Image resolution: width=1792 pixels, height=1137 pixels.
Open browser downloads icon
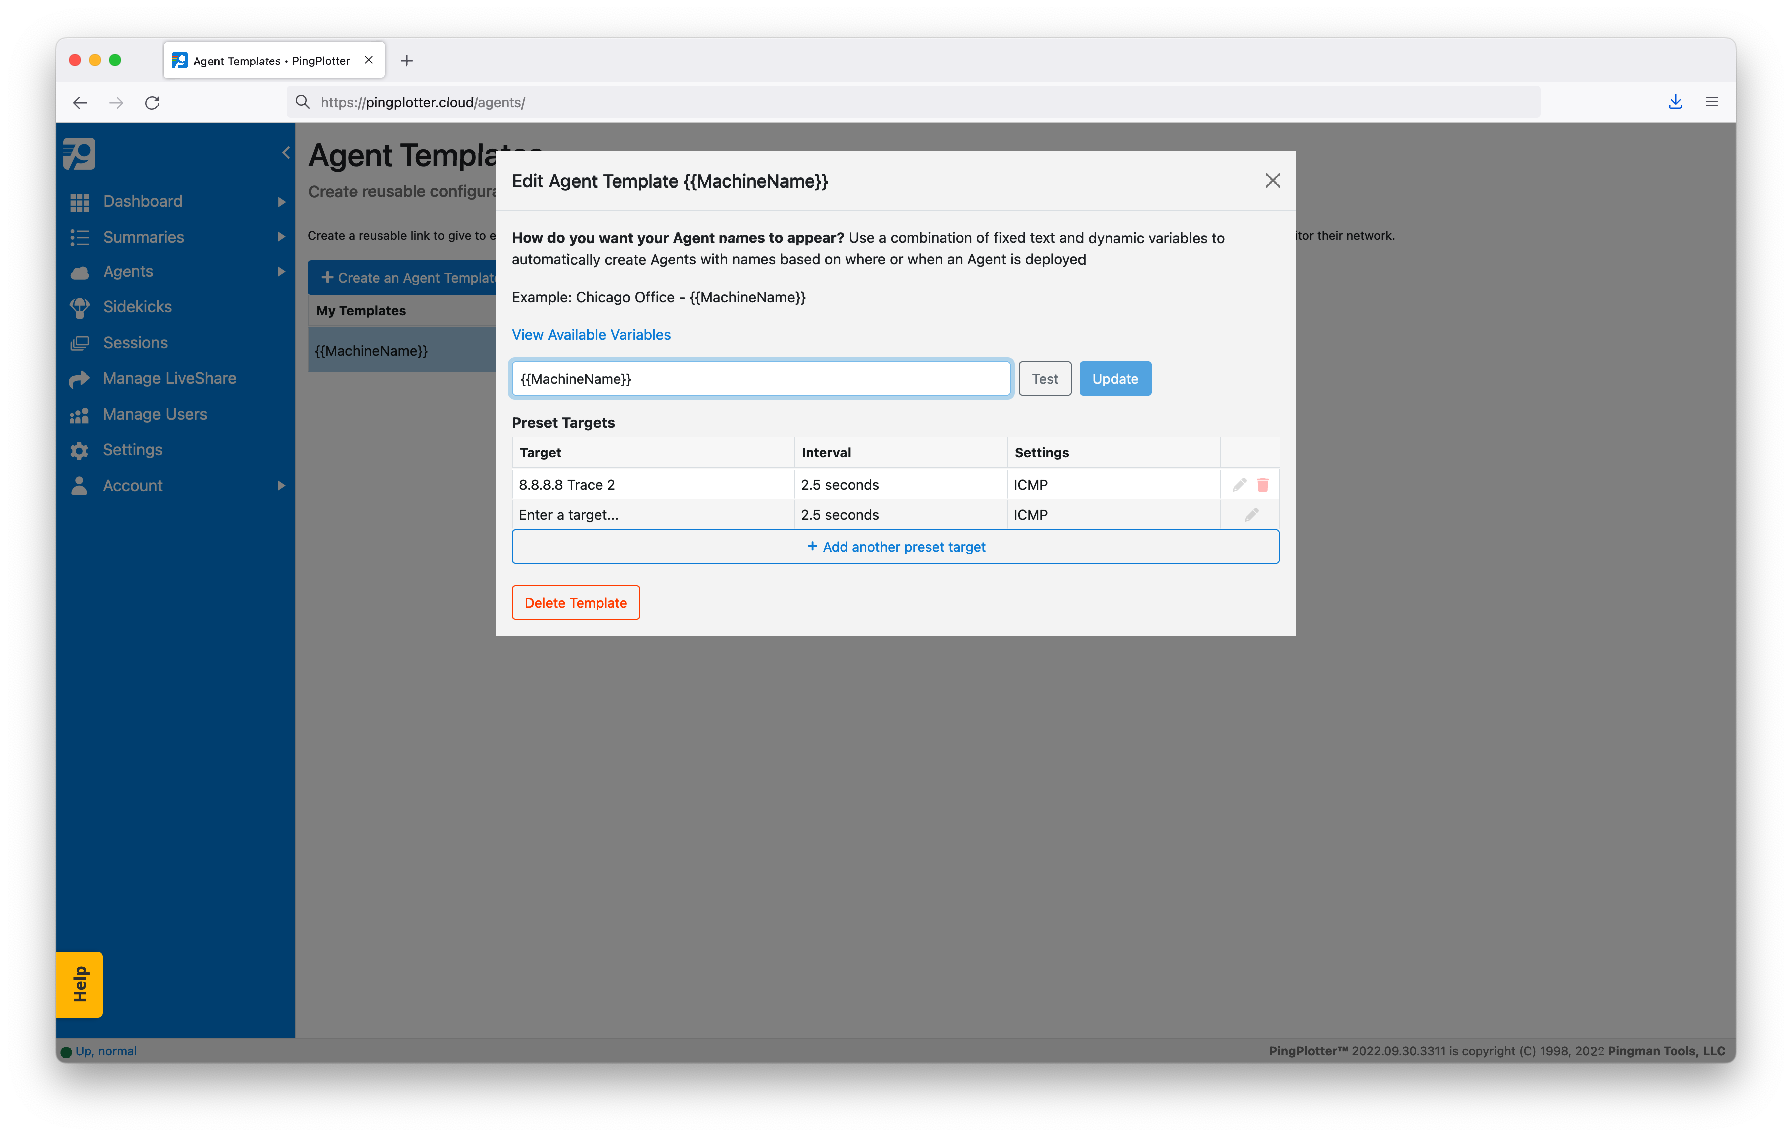pyautogui.click(x=1676, y=102)
